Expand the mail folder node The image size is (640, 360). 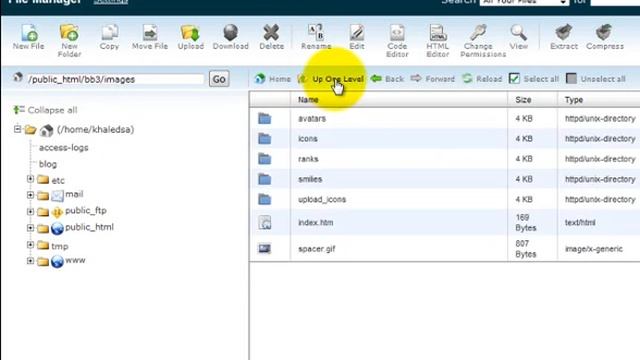tap(30, 195)
